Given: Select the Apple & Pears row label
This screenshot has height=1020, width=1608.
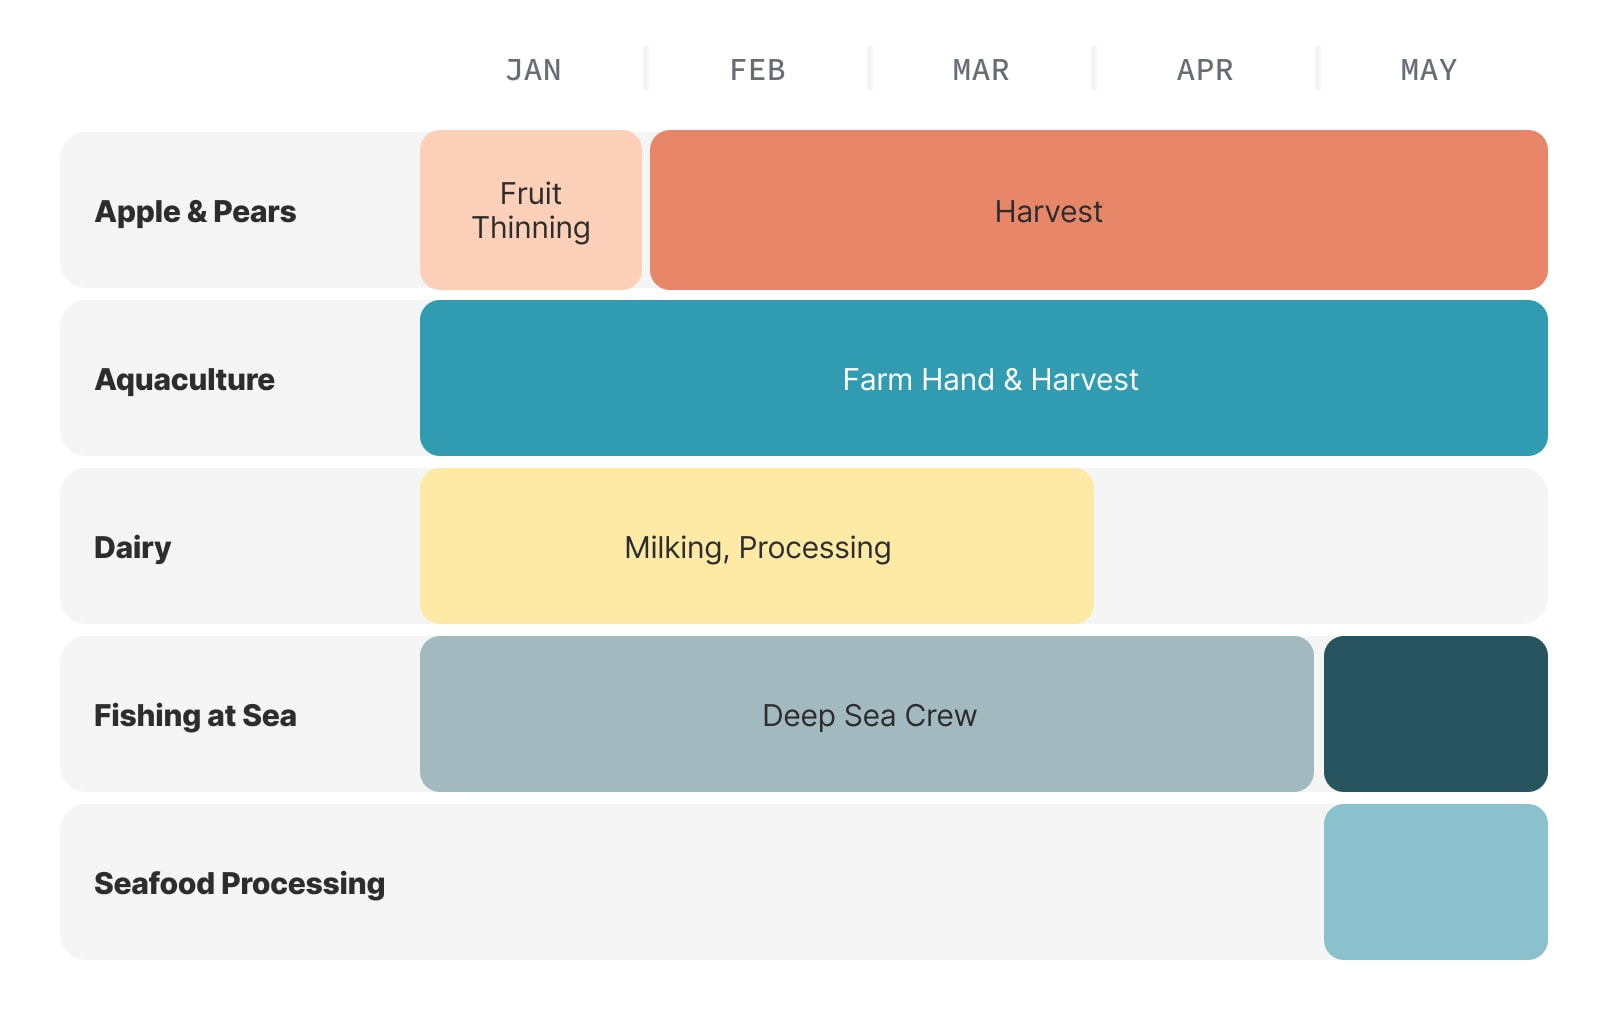Looking at the screenshot, I should pyautogui.click(x=195, y=212).
